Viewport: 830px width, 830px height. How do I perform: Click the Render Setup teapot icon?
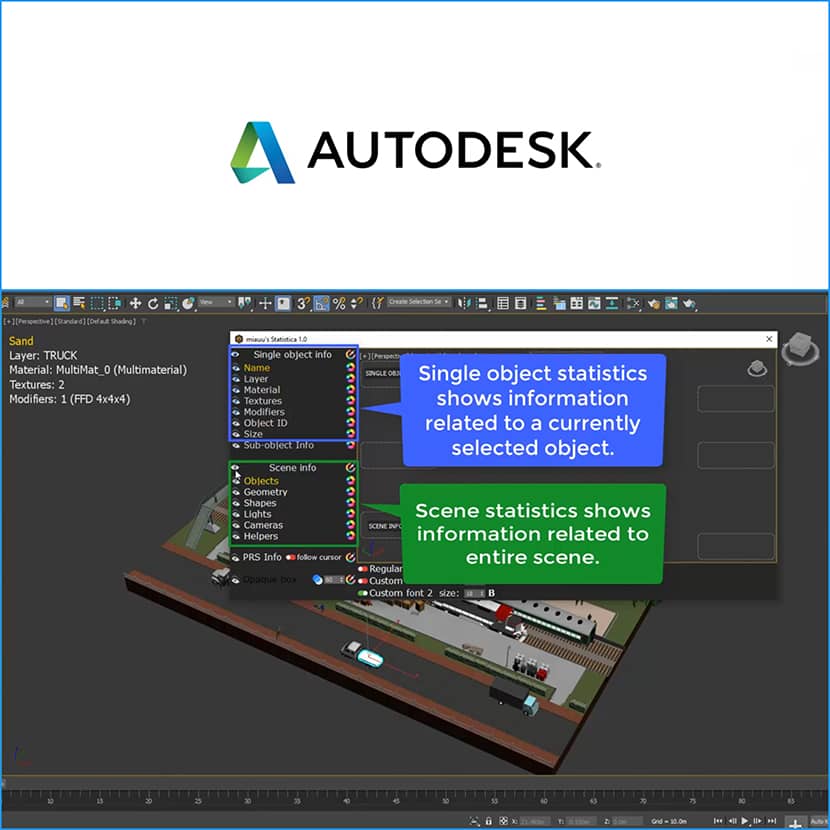point(654,303)
